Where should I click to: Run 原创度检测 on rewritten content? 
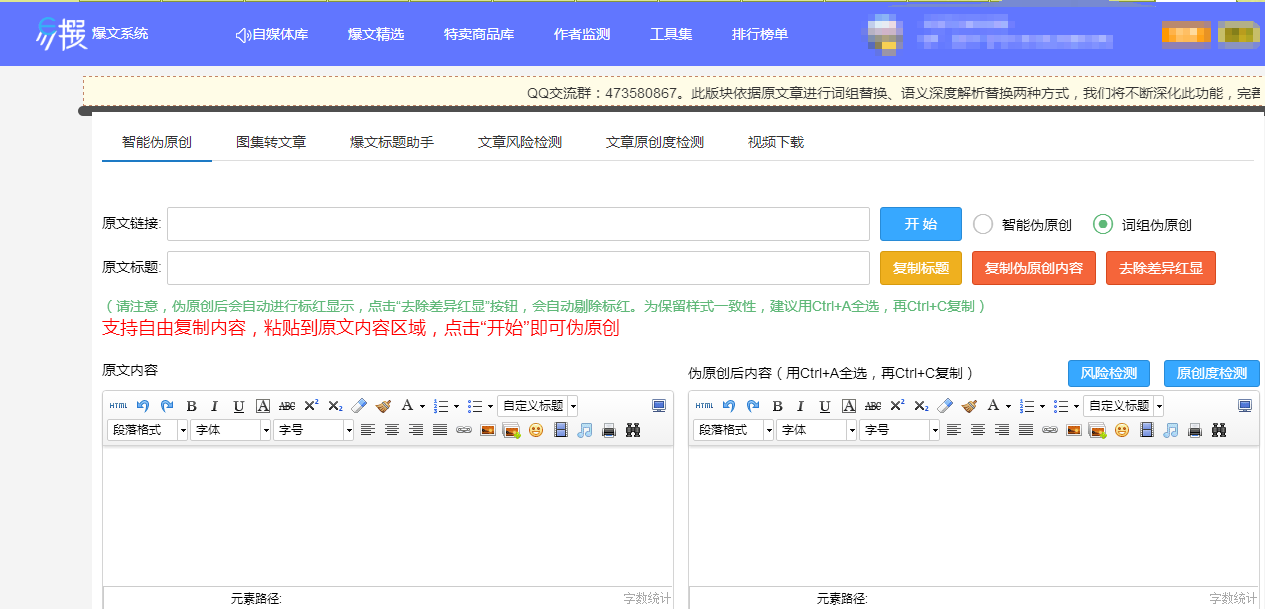1212,373
